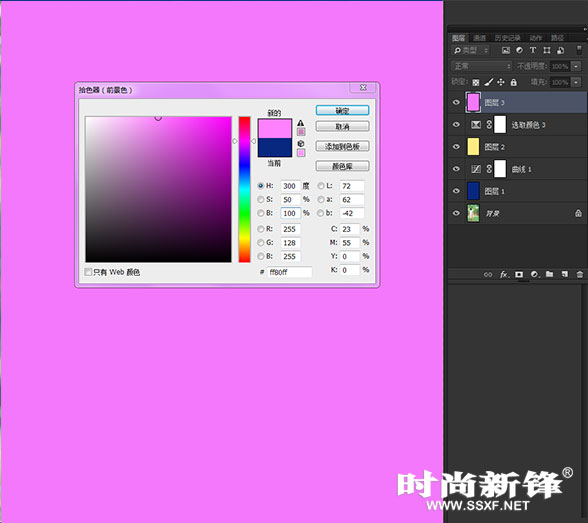Switch to the 图层 tab
Image resolution: width=588 pixels, height=523 pixels.
(458, 38)
